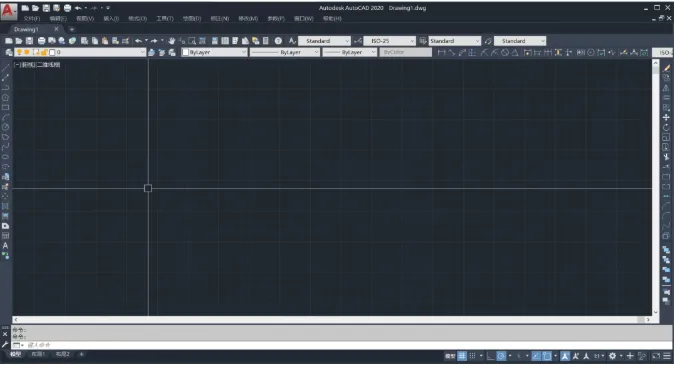The width and height of the screenshot is (674, 368).
Task: Open the Layer Properties Manager icon
Action: pyautogui.click(x=9, y=52)
